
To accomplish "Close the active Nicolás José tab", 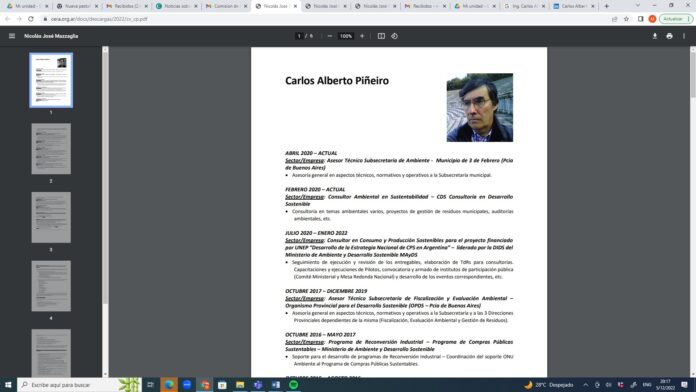I will click(295, 6).
